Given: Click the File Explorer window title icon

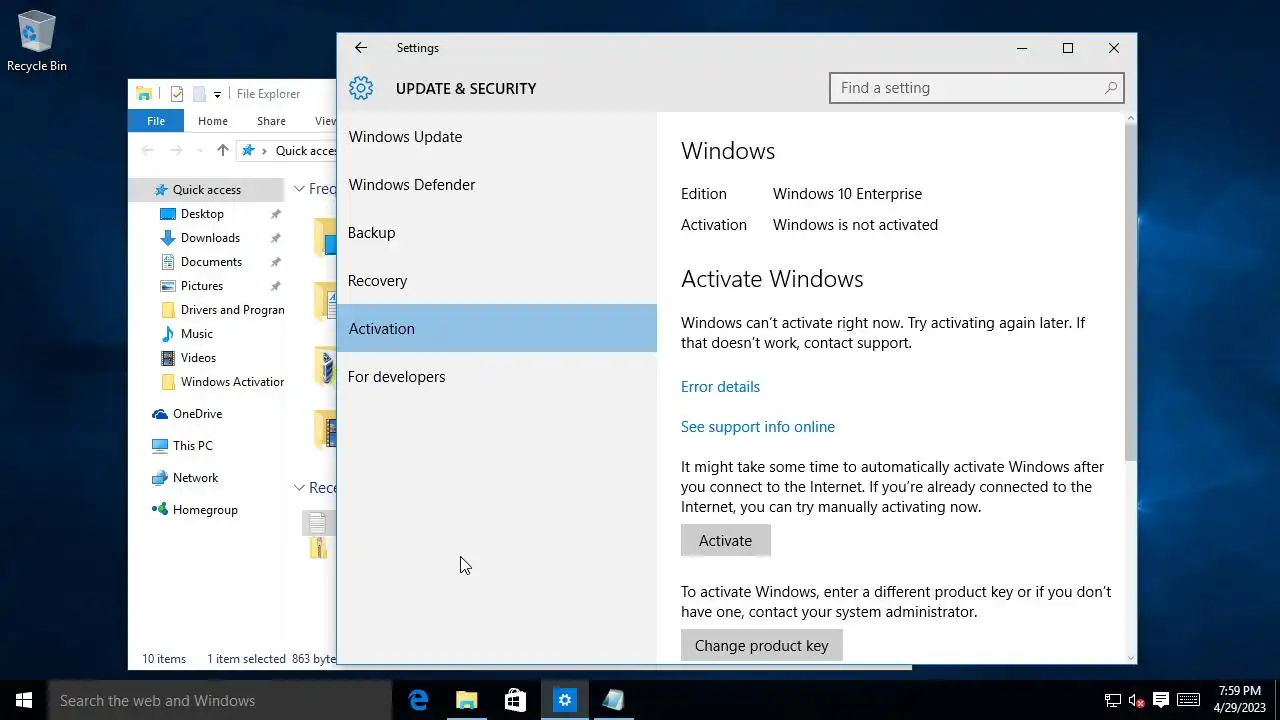Looking at the screenshot, I should 144,94.
